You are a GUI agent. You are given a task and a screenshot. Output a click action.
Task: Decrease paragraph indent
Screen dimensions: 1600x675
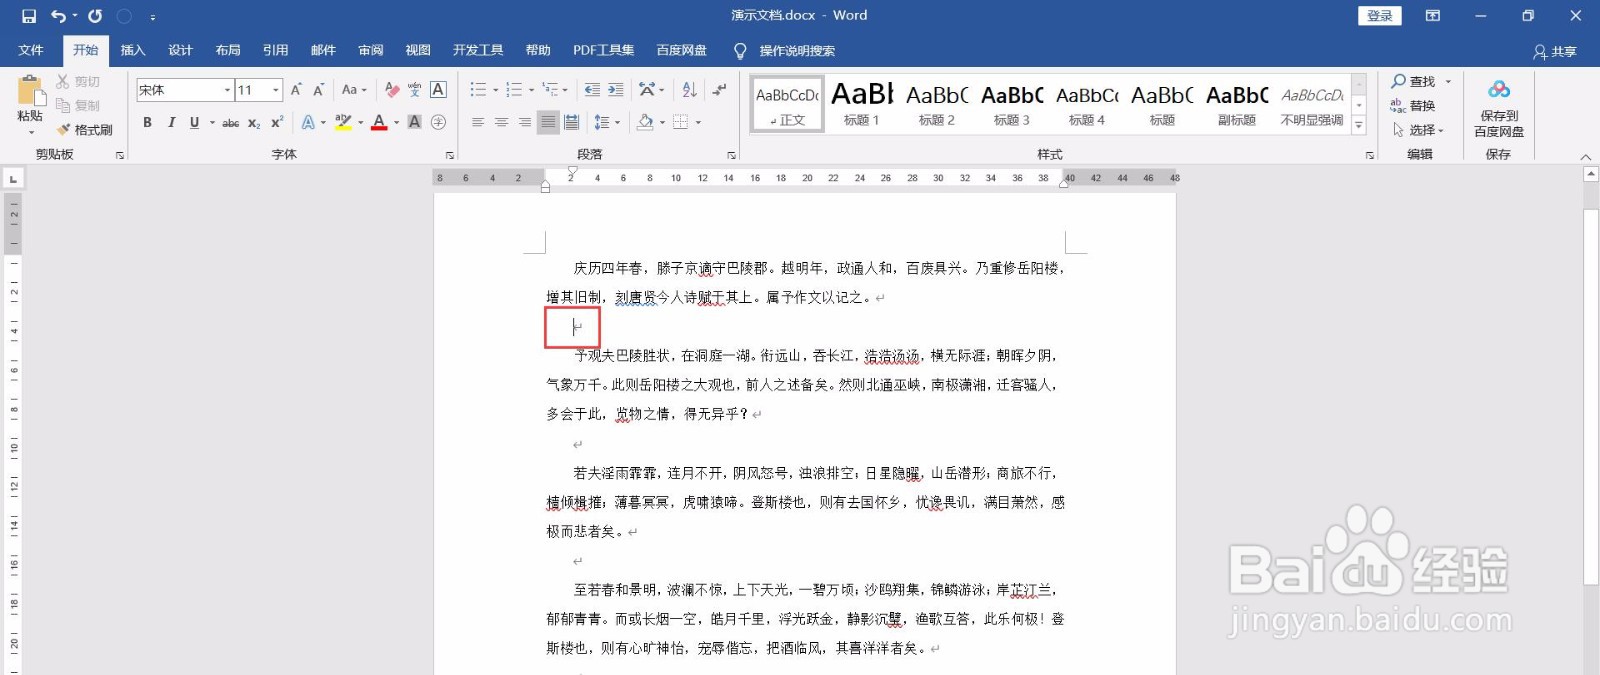point(592,90)
